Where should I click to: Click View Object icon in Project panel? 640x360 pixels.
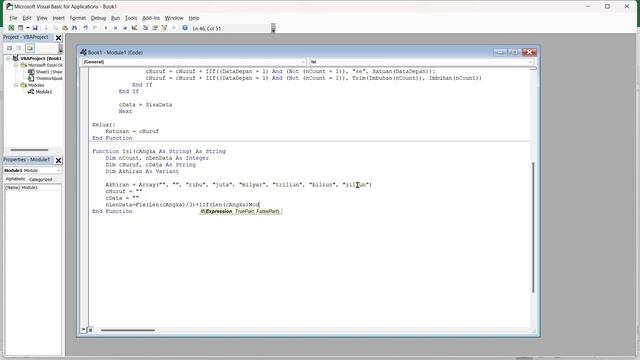[19, 48]
